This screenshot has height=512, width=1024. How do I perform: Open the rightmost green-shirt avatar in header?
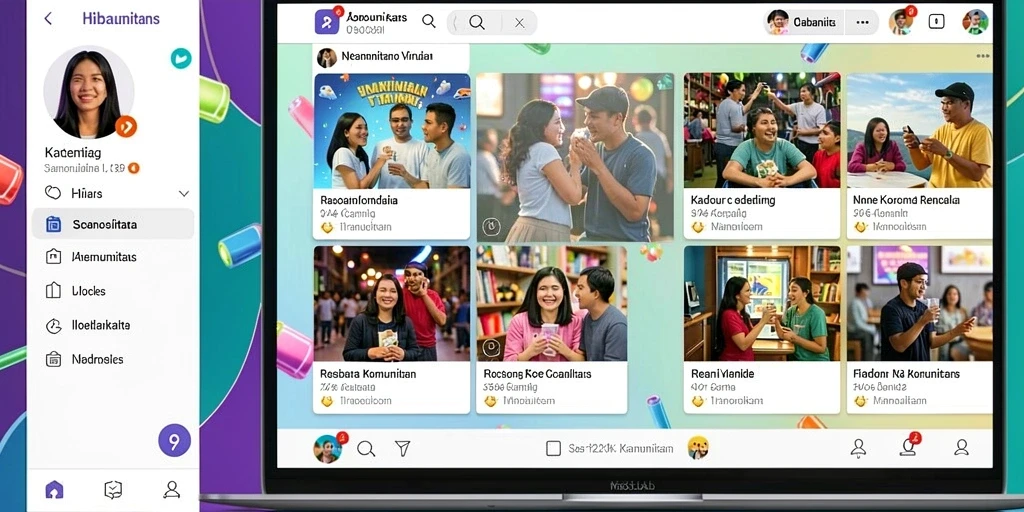975,22
